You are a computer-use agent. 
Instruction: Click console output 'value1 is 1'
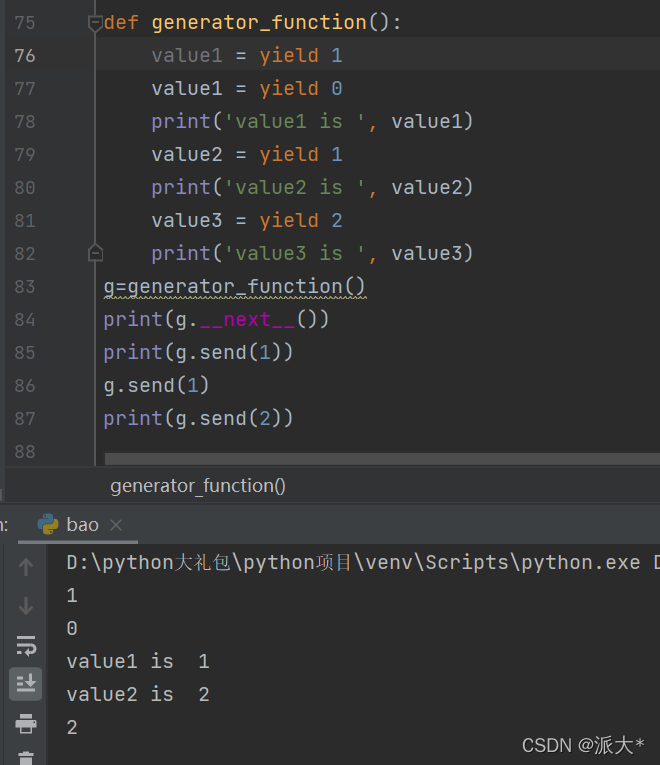138,662
